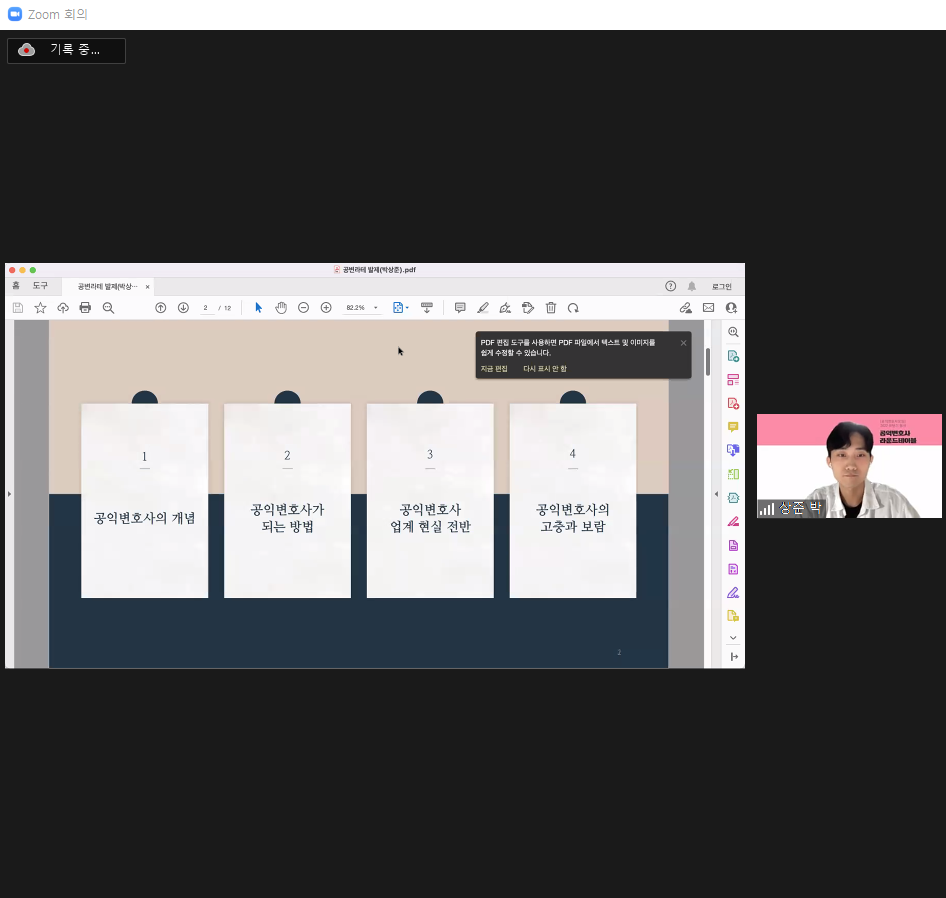
Task: Go to next page with down arrow
Action: (183, 308)
